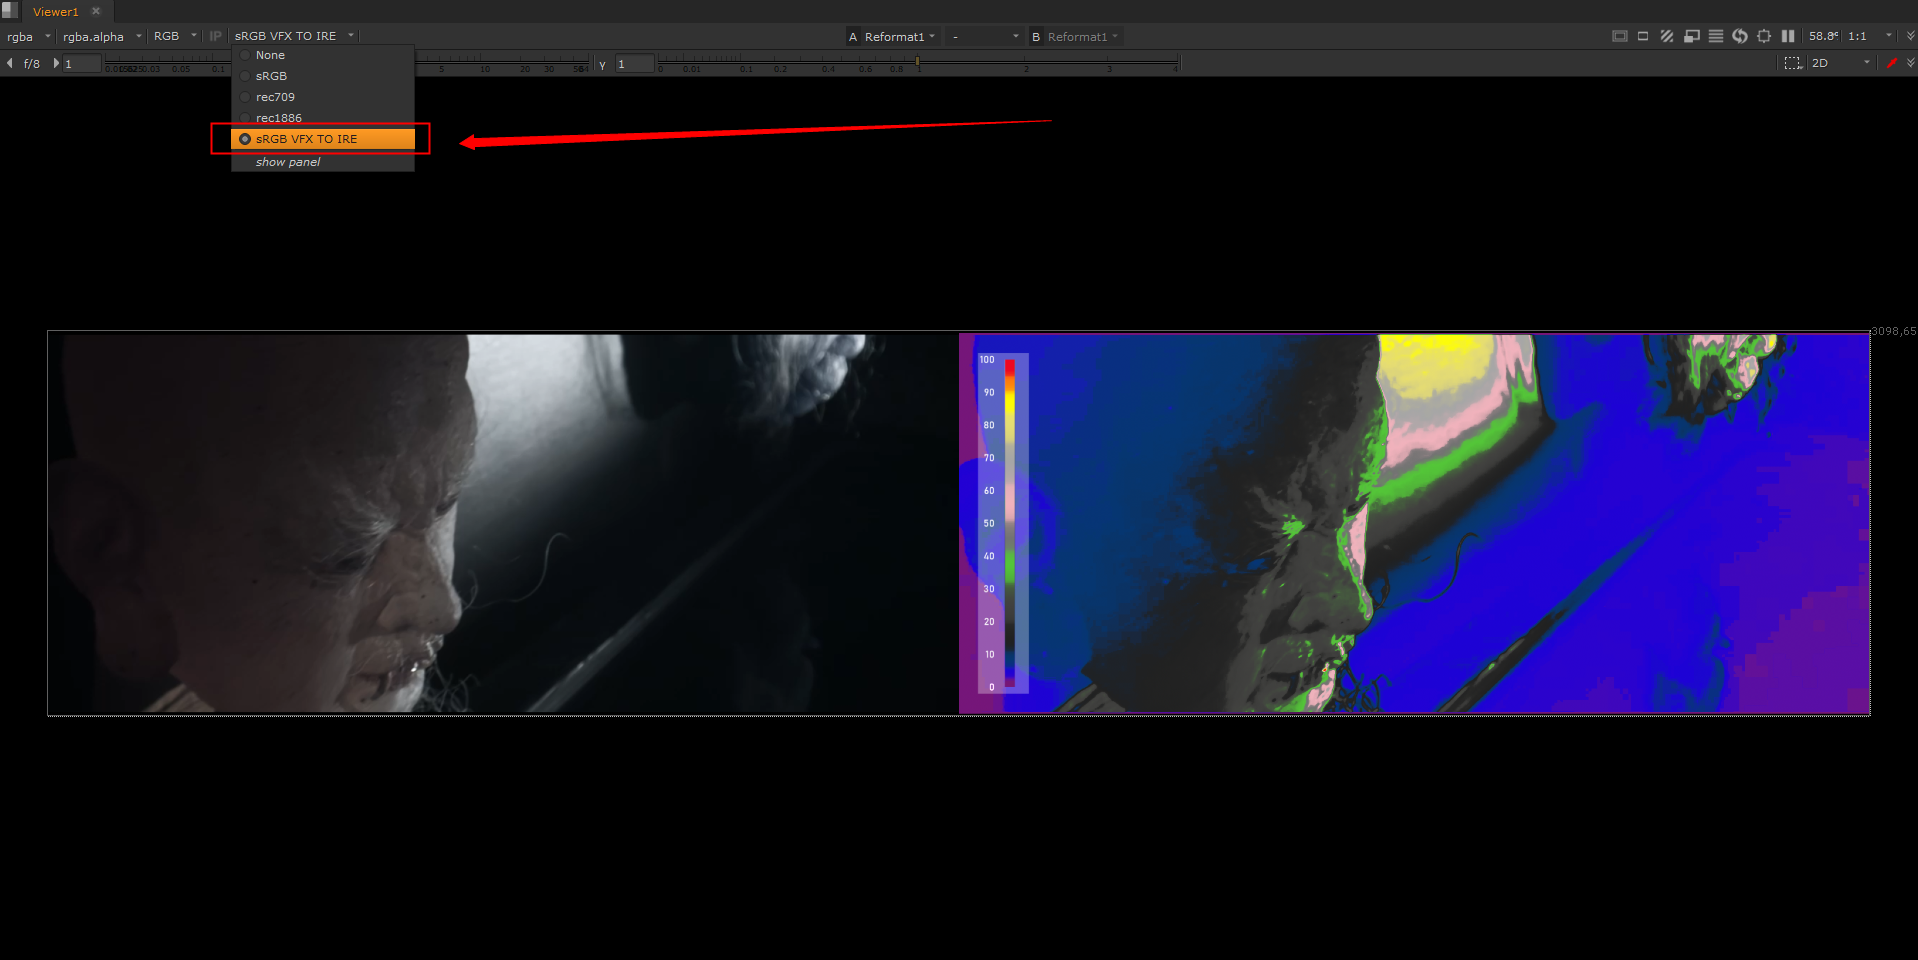Click the force refresh circular arrows icon
The image size is (1918, 960).
pos(1740,36)
